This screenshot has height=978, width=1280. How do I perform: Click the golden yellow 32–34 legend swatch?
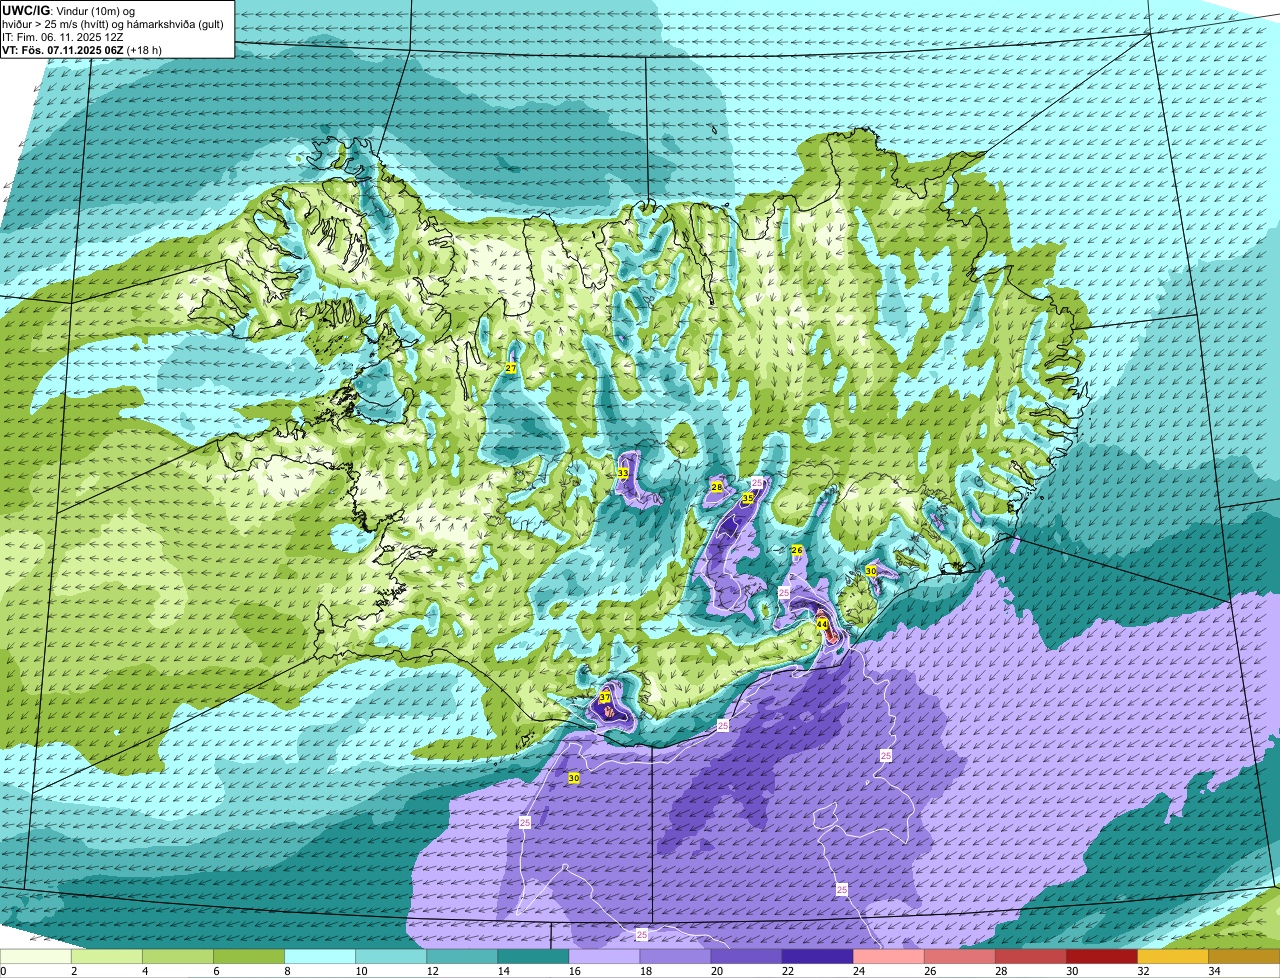(1172, 957)
